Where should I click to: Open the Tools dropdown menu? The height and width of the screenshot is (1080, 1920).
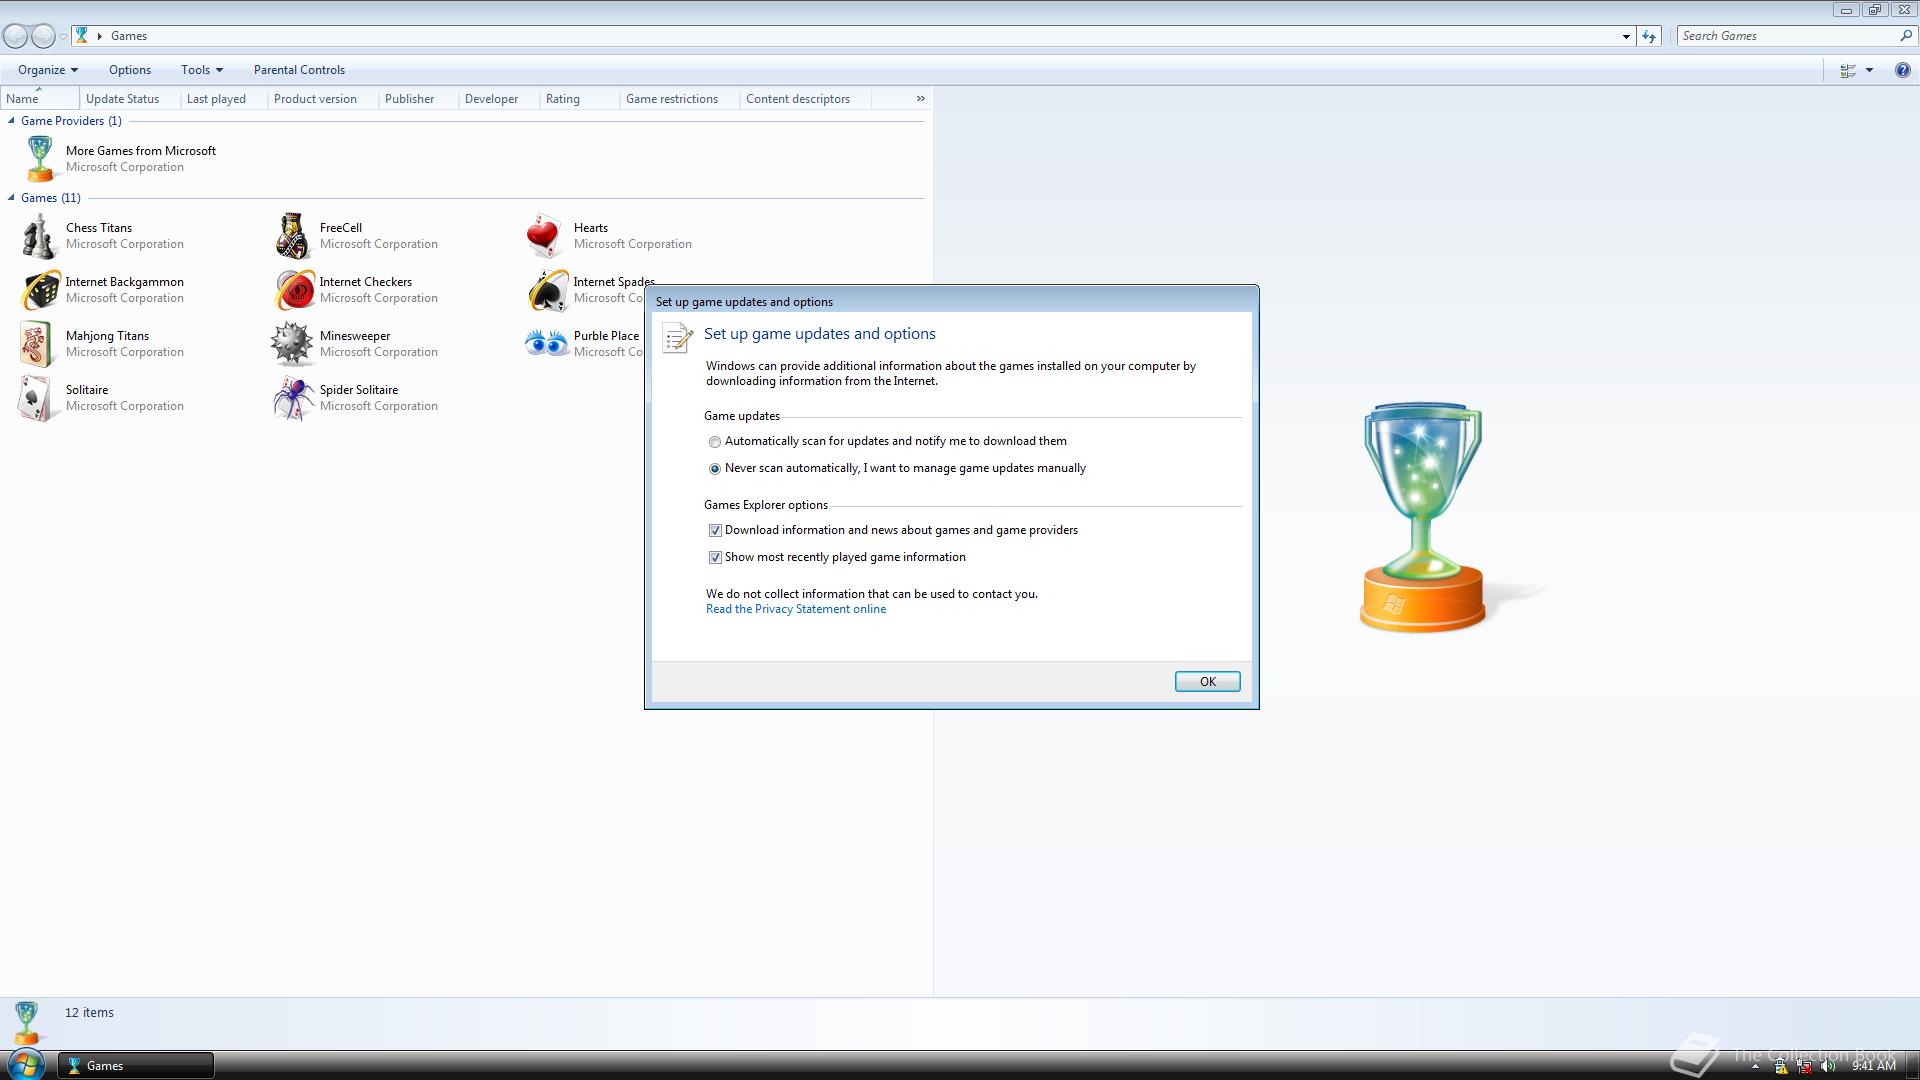pos(202,70)
